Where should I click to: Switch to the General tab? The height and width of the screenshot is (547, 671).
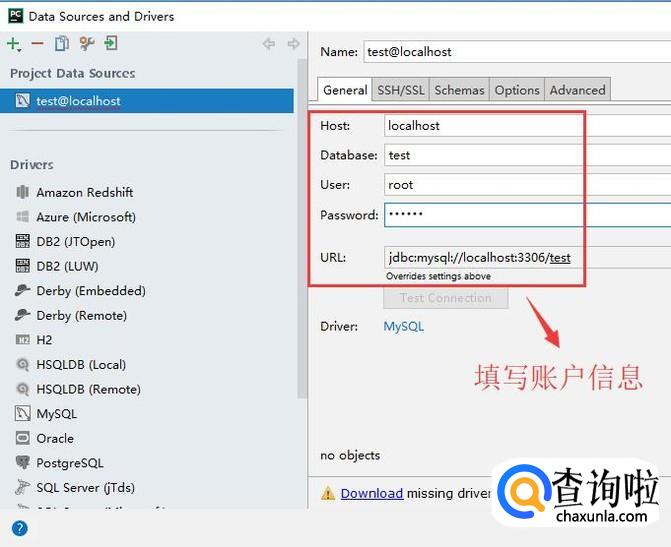(345, 90)
